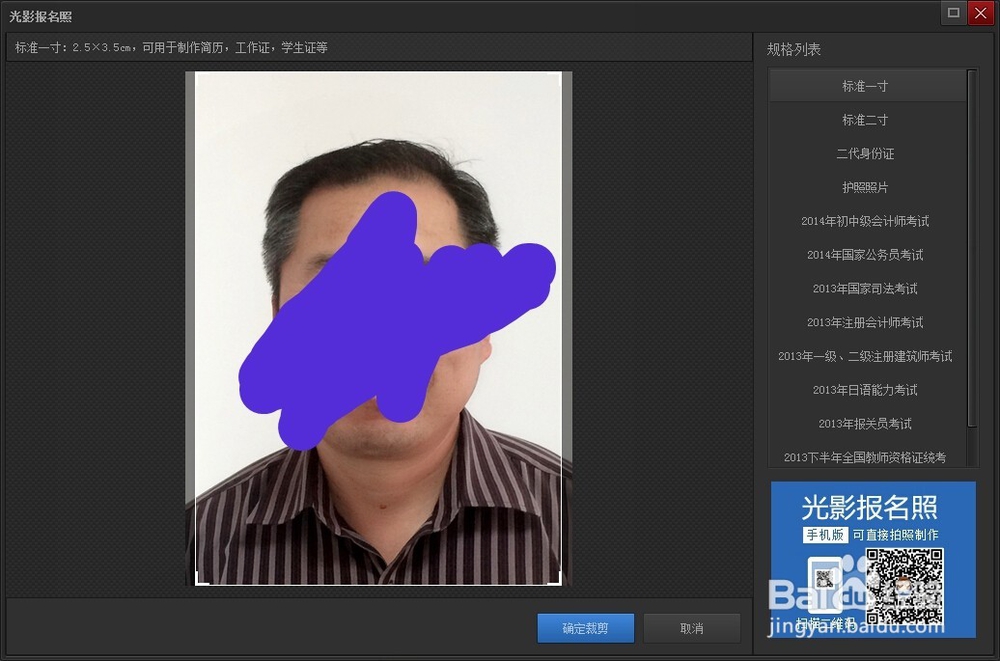The width and height of the screenshot is (1000, 661).
Task: Select the 标准一寸 specification
Action: coord(864,86)
